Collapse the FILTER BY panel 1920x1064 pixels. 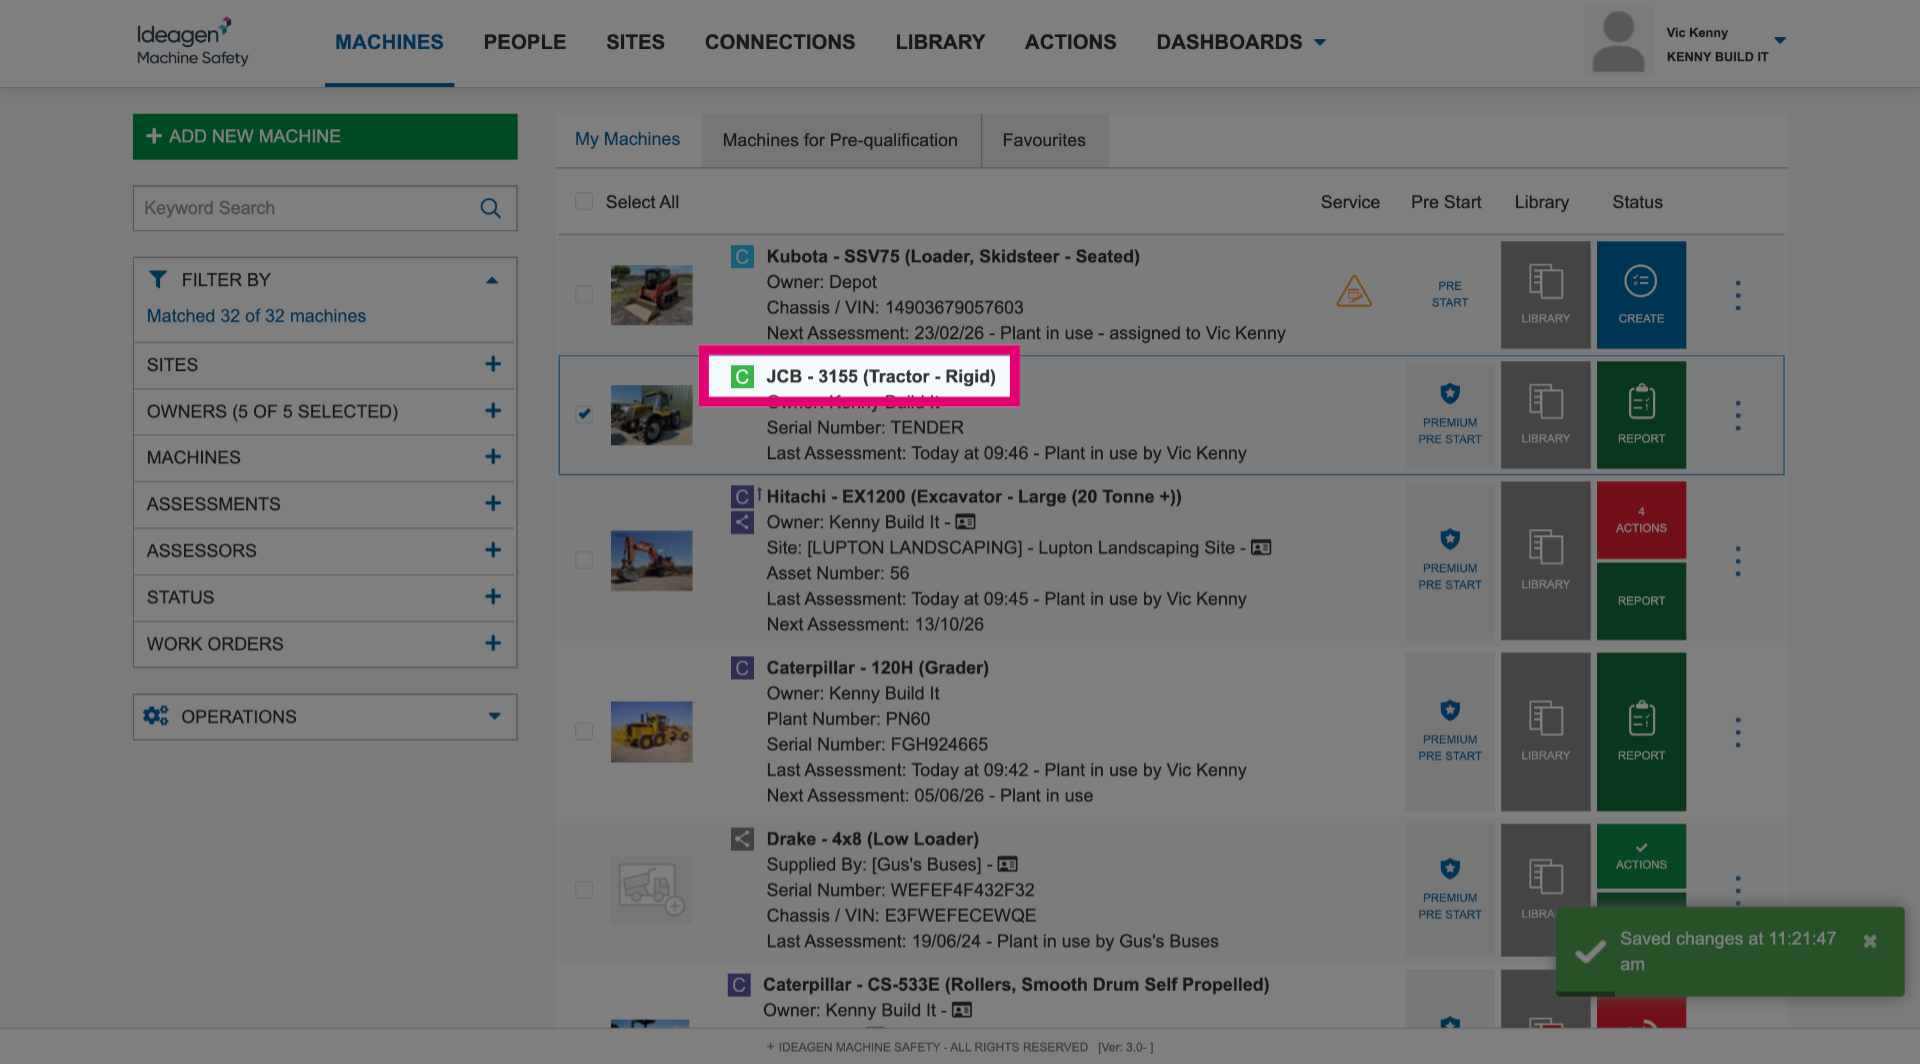tap(492, 280)
